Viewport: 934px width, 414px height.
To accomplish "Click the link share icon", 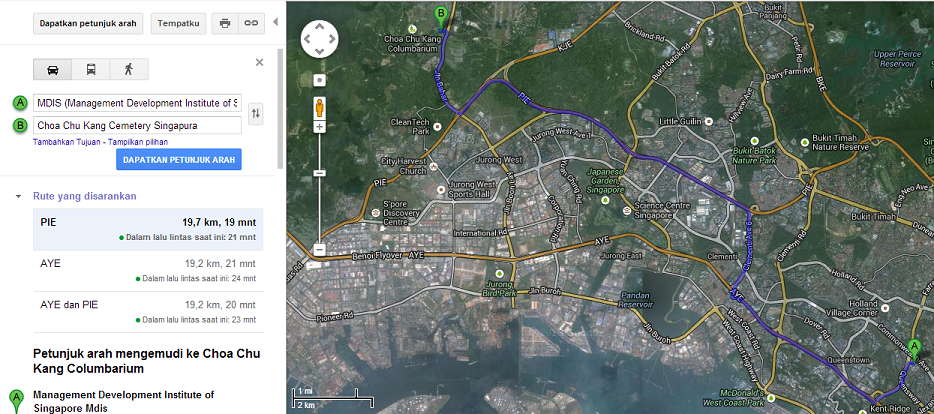I will click(x=251, y=24).
